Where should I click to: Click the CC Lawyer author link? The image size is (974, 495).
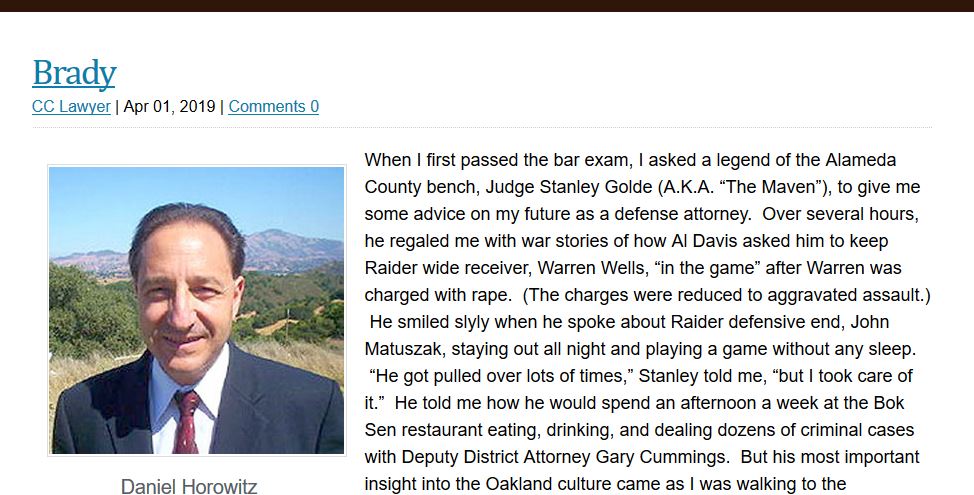point(71,107)
